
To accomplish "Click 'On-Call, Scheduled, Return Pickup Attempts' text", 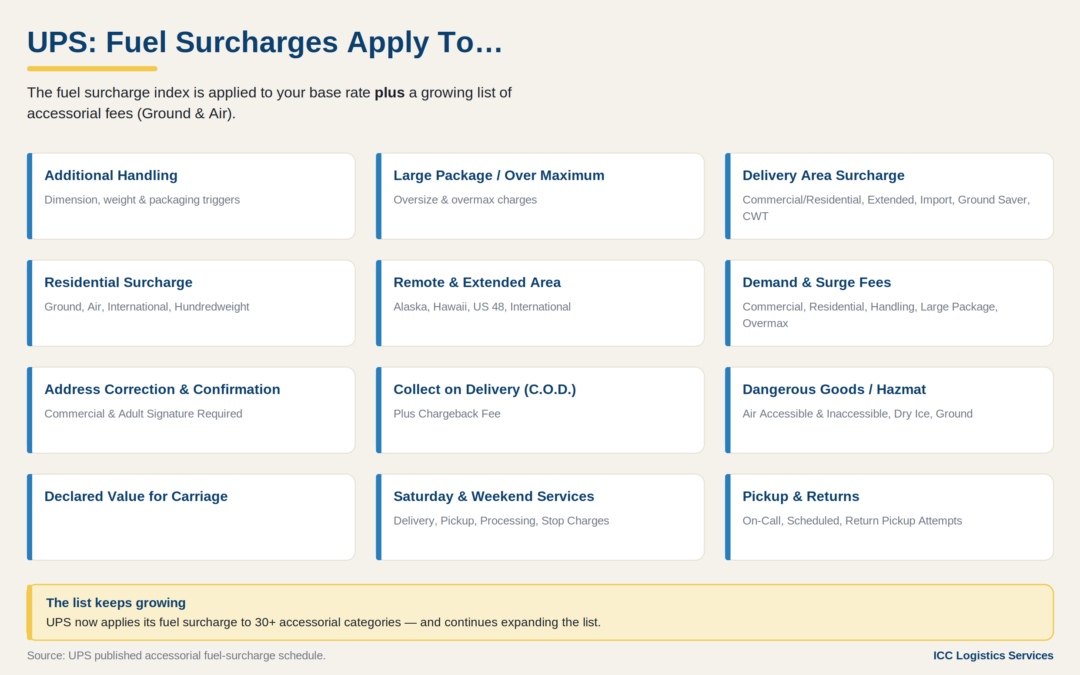I will tap(852, 521).
